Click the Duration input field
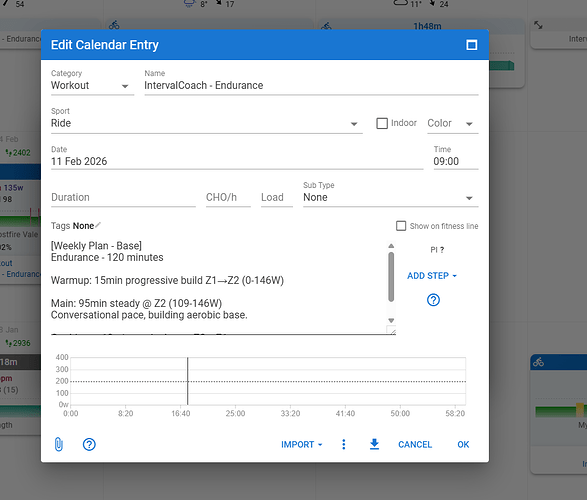587x500 pixels. pyautogui.click(x=123, y=198)
